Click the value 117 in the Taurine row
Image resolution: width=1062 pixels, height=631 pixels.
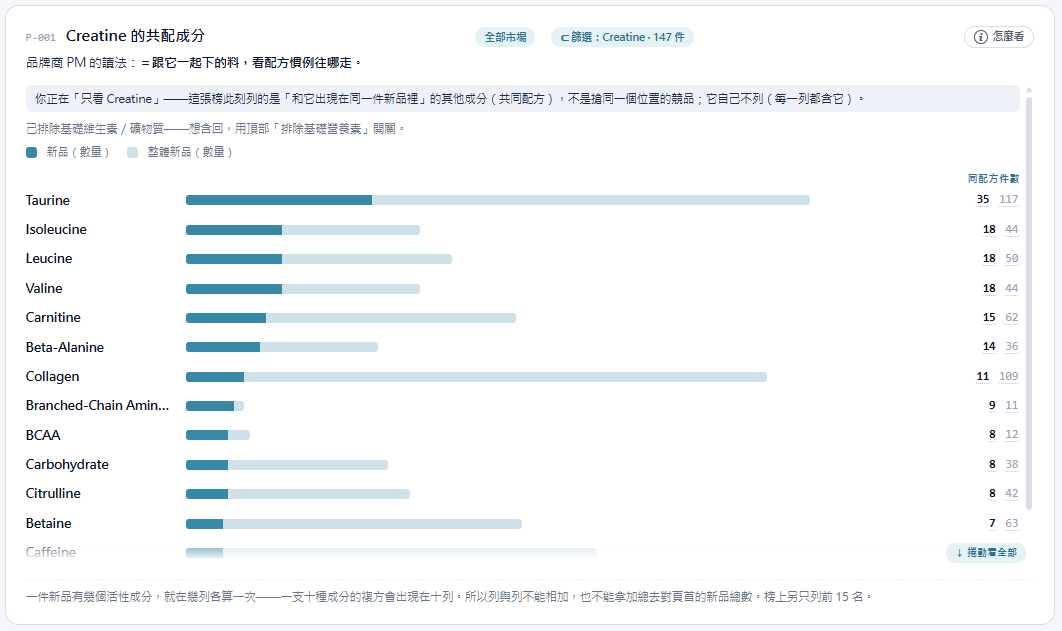1008,200
